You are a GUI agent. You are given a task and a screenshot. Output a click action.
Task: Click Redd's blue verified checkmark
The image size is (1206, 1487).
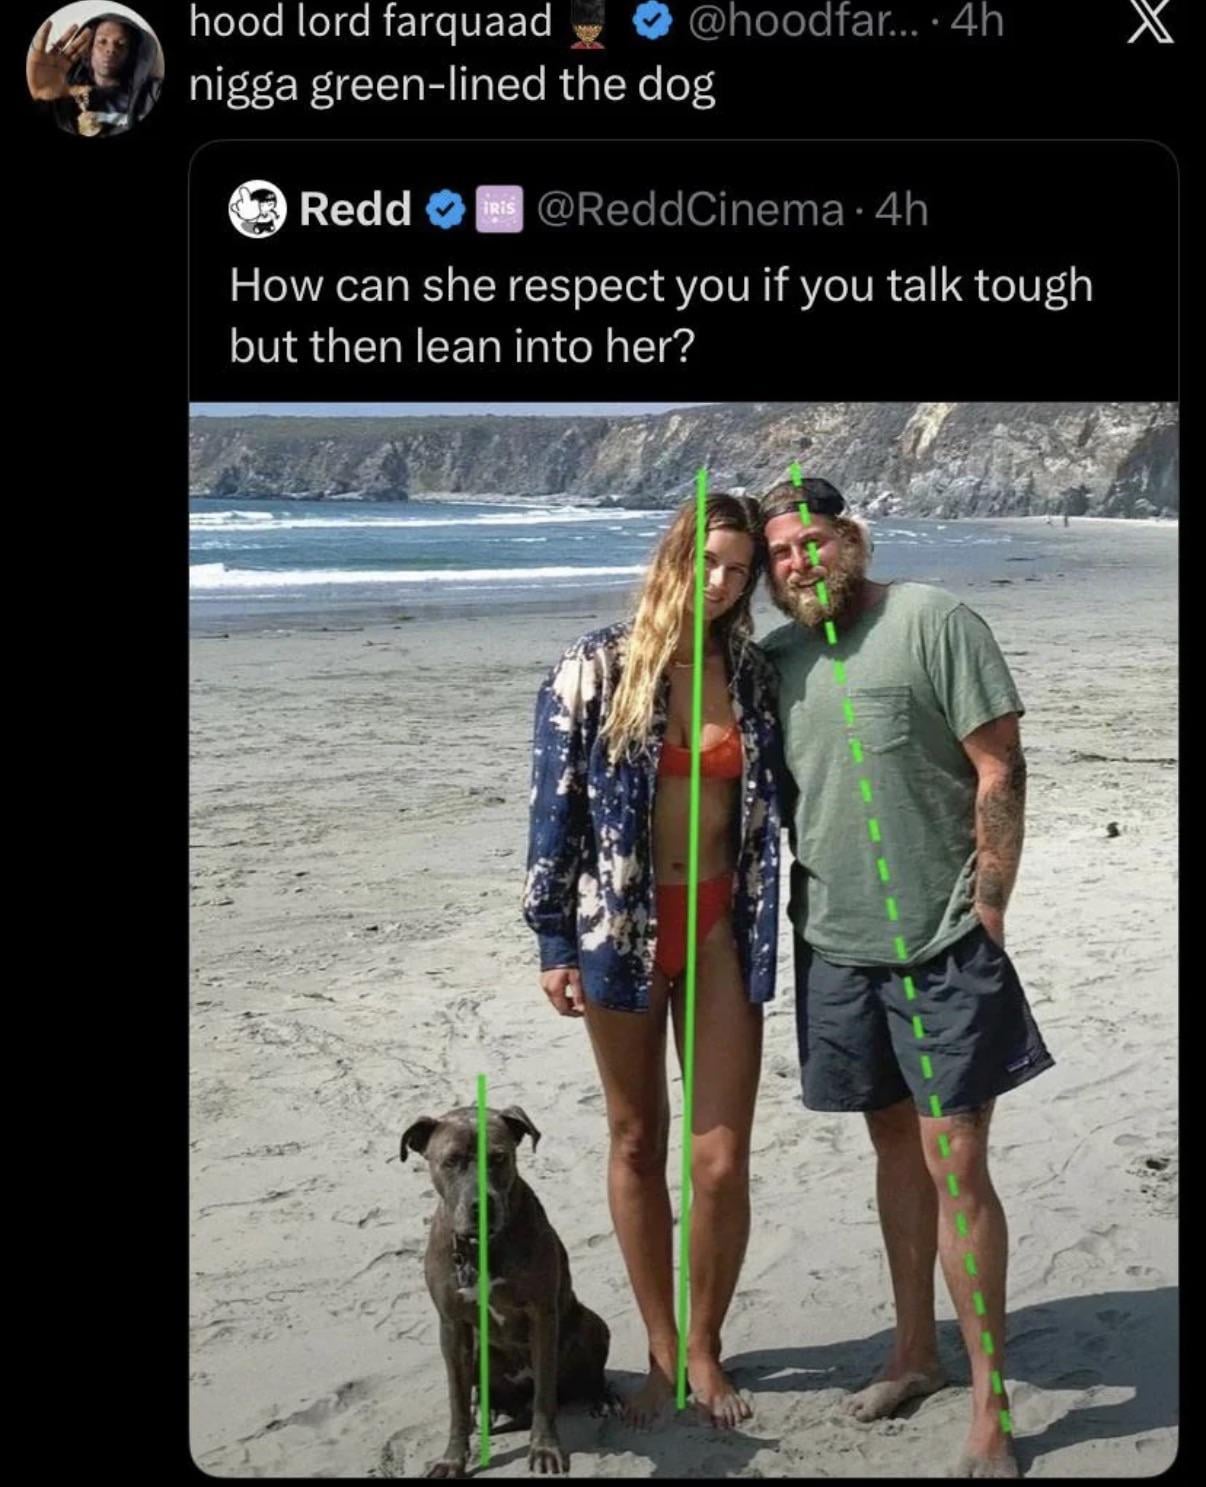[x=445, y=210]
